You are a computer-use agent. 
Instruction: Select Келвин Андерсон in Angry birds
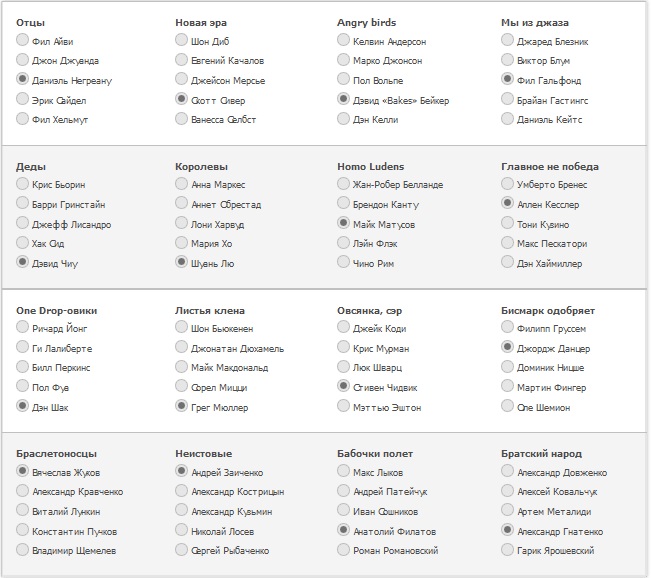click(x=344, y=41)
